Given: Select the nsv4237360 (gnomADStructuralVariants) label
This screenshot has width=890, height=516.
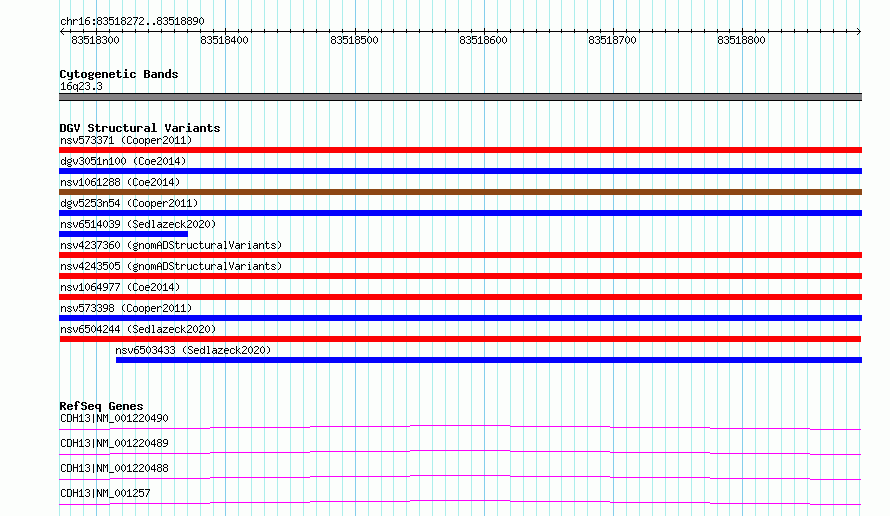Looking at the screenshot, I should 171,245.
